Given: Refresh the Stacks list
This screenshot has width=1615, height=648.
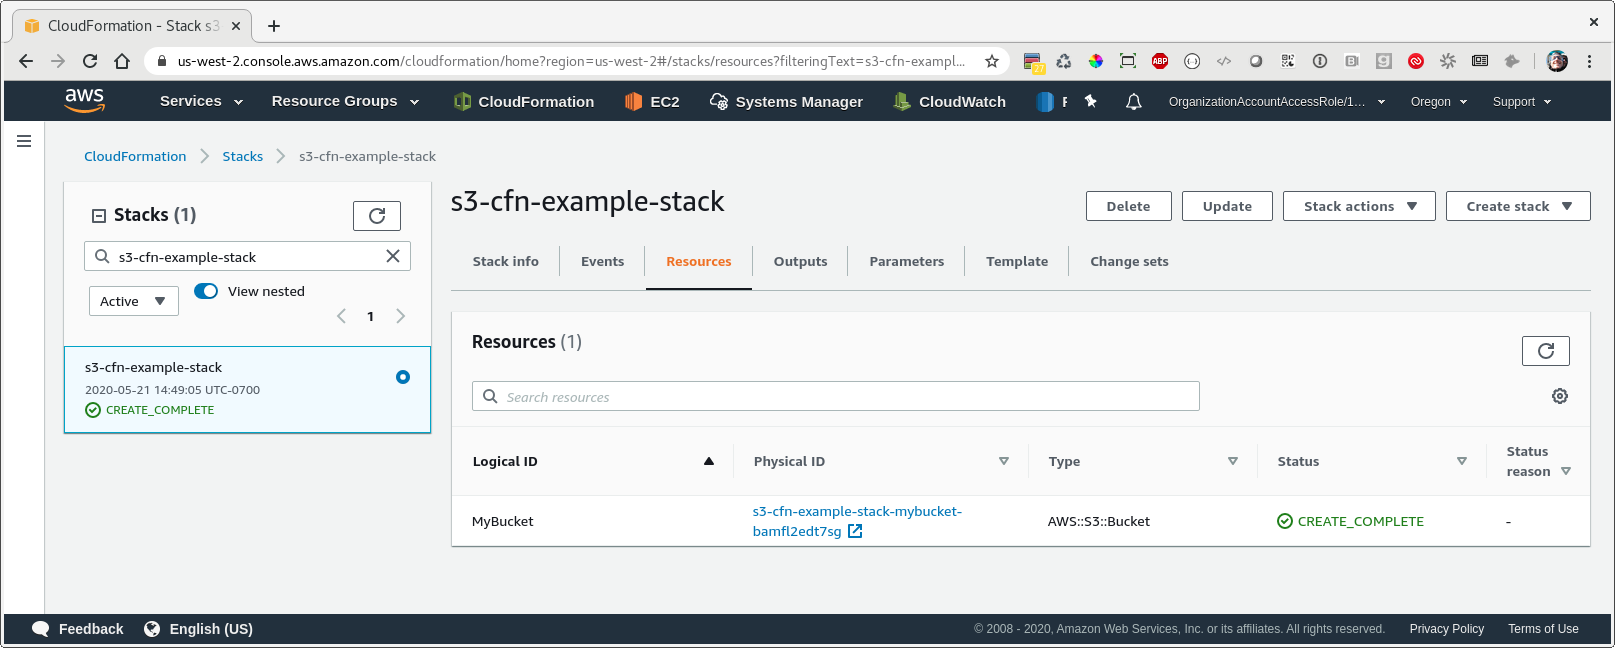Looking at the screenshot, I should [x=377, y=215].
